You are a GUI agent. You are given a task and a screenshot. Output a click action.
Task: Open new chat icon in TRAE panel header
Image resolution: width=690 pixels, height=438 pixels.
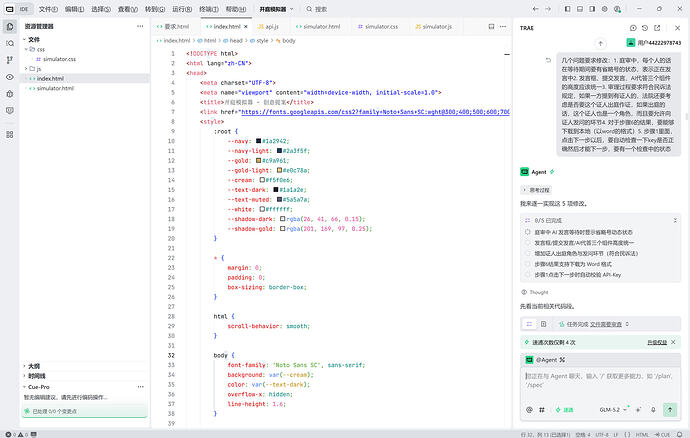633,28
